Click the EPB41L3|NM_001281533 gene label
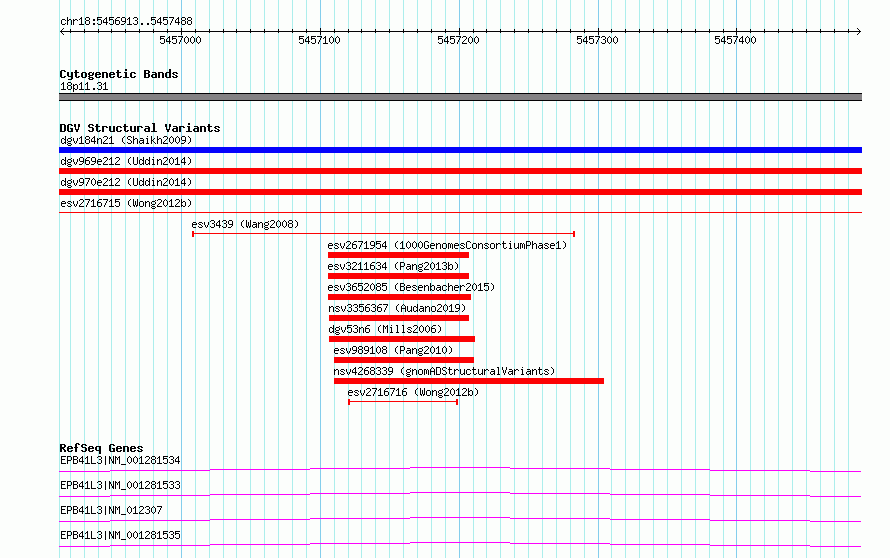890x558 pixels. pyautogui.click(x=120, y=485)
